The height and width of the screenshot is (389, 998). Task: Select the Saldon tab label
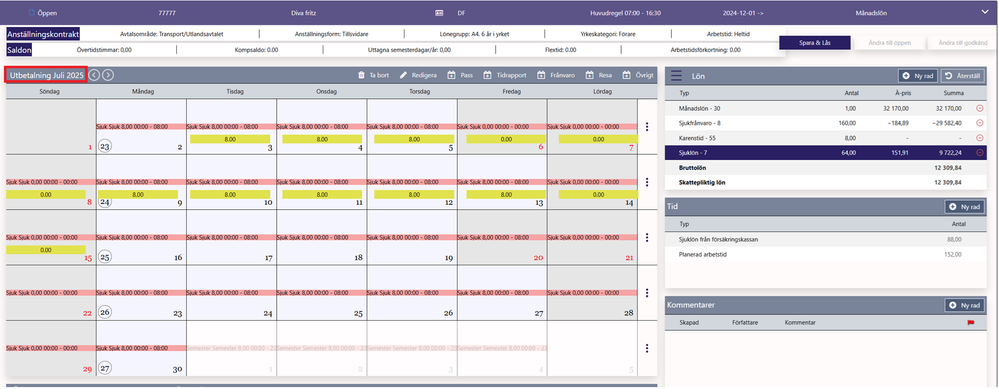(19, 49)
